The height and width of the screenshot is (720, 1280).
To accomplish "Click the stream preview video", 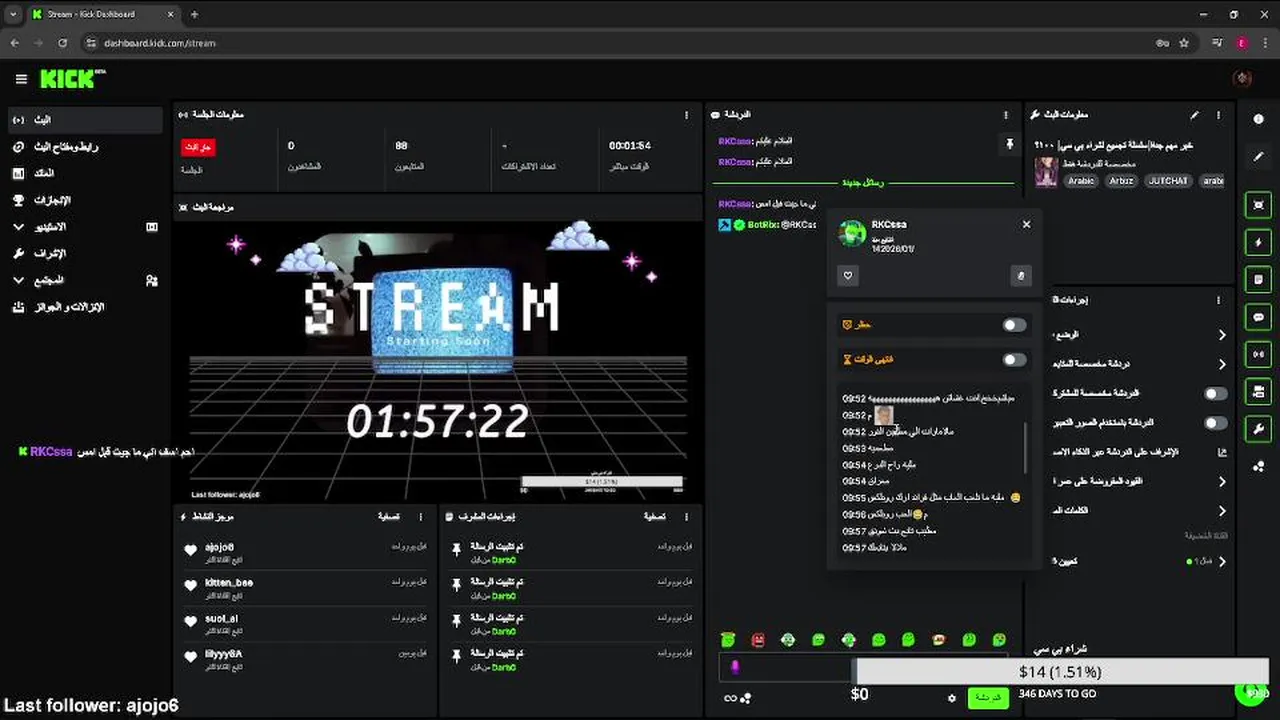I will [437, 361].
